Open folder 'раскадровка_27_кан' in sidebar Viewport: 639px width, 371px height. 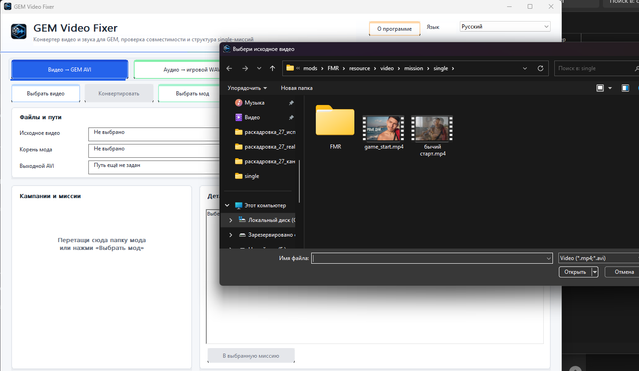(x=265, y=161)
